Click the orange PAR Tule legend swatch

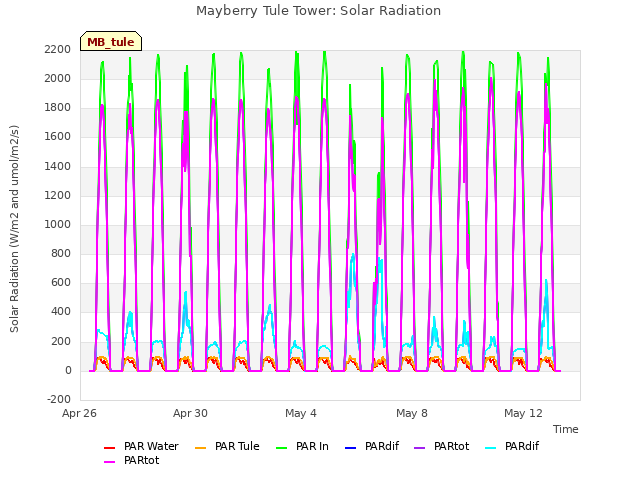point(200,447)
